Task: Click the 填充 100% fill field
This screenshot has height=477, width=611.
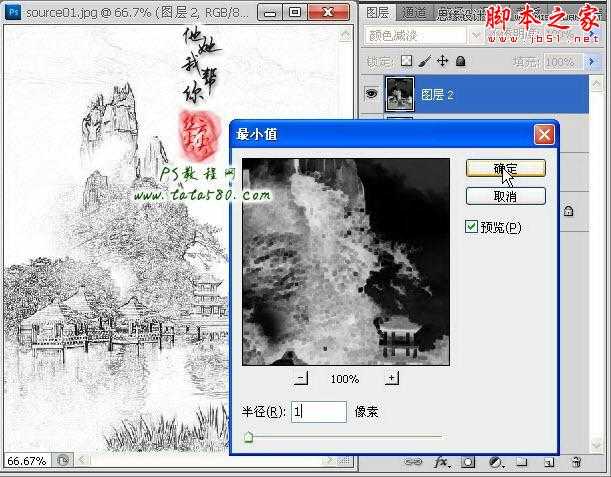Action: (563, 62)
